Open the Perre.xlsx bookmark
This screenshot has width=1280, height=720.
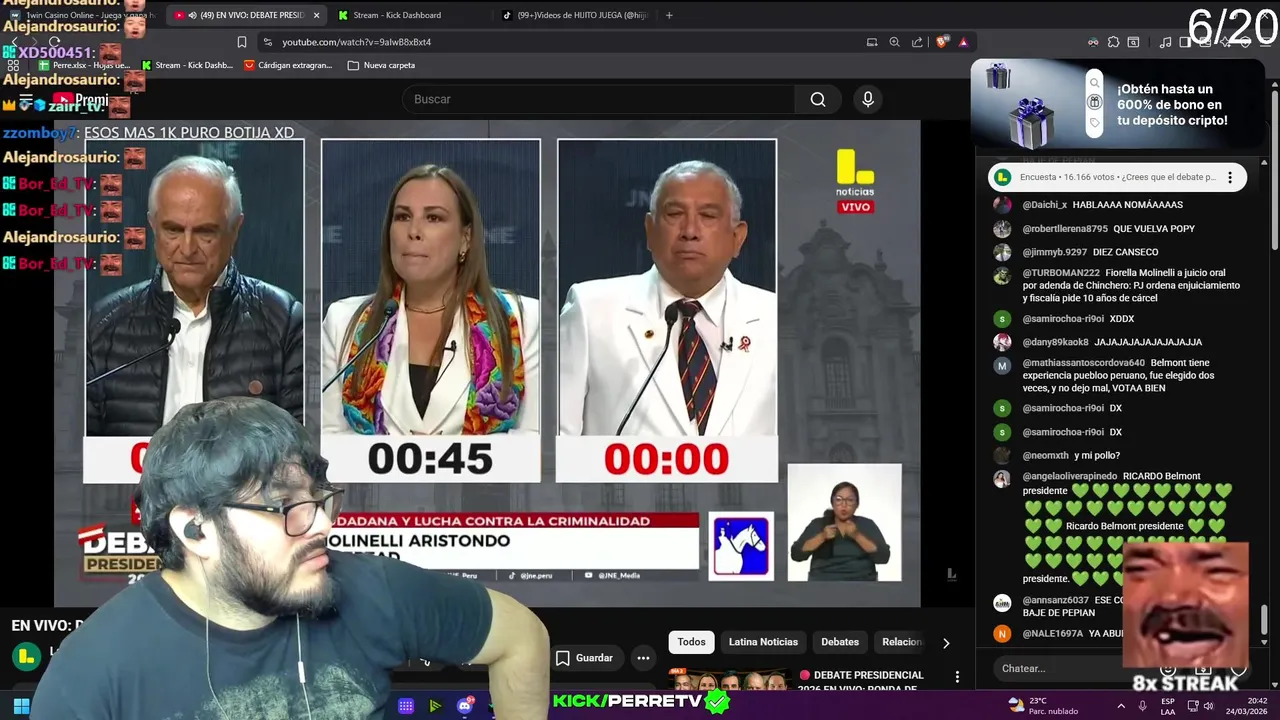(84, 65)
